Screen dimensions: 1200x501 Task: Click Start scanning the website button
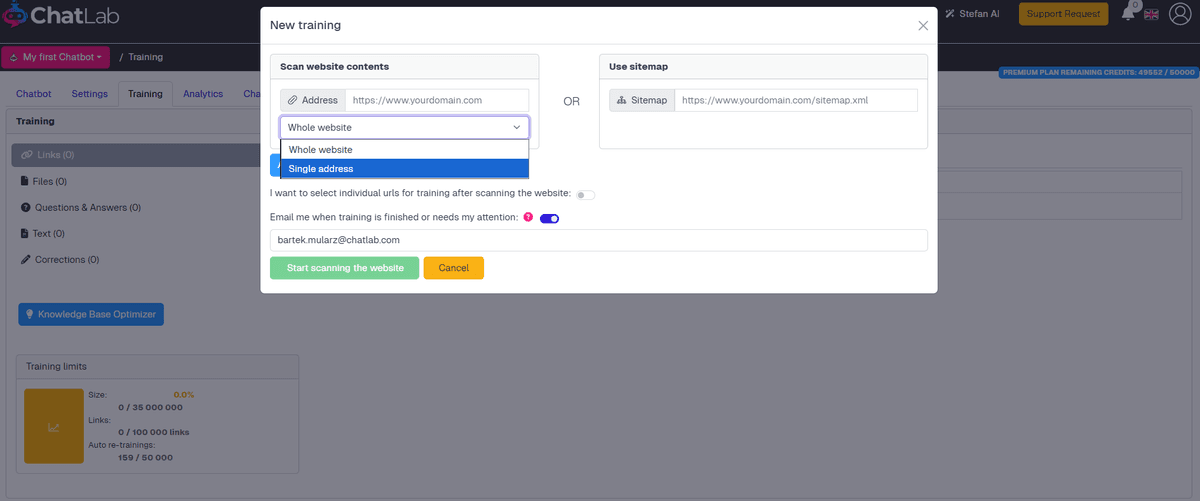pyautogui.click(x=344, y=268)
